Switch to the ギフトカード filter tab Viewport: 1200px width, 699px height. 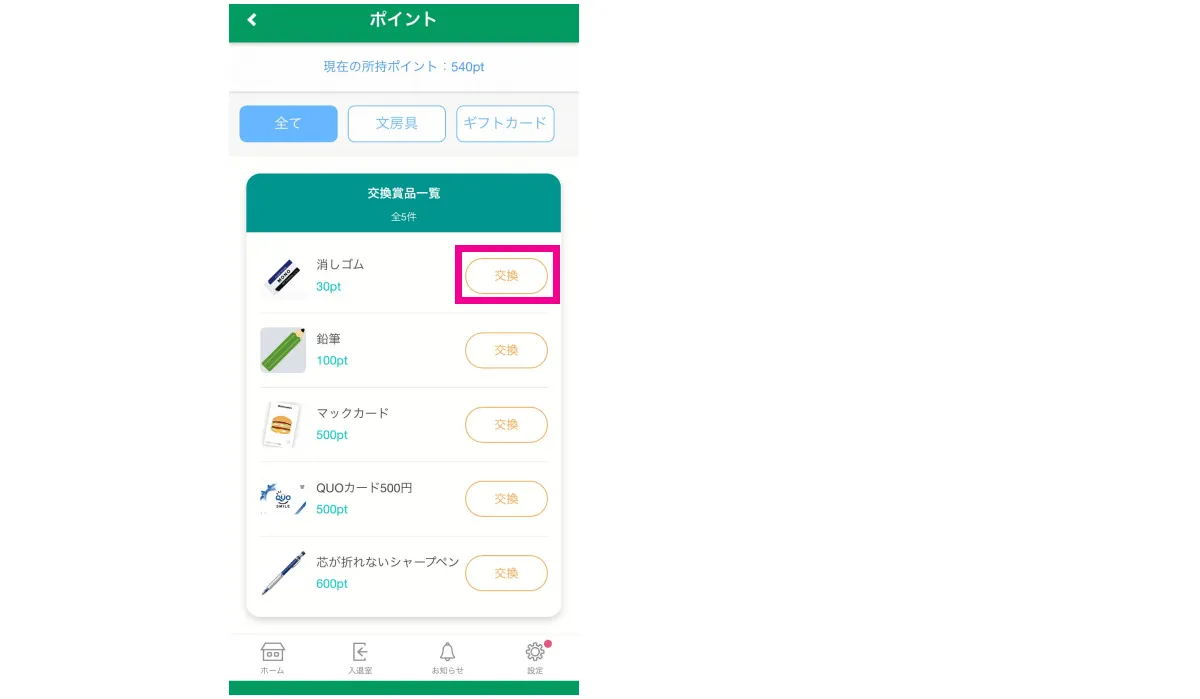pyautogui.click(x=505, y=124)
